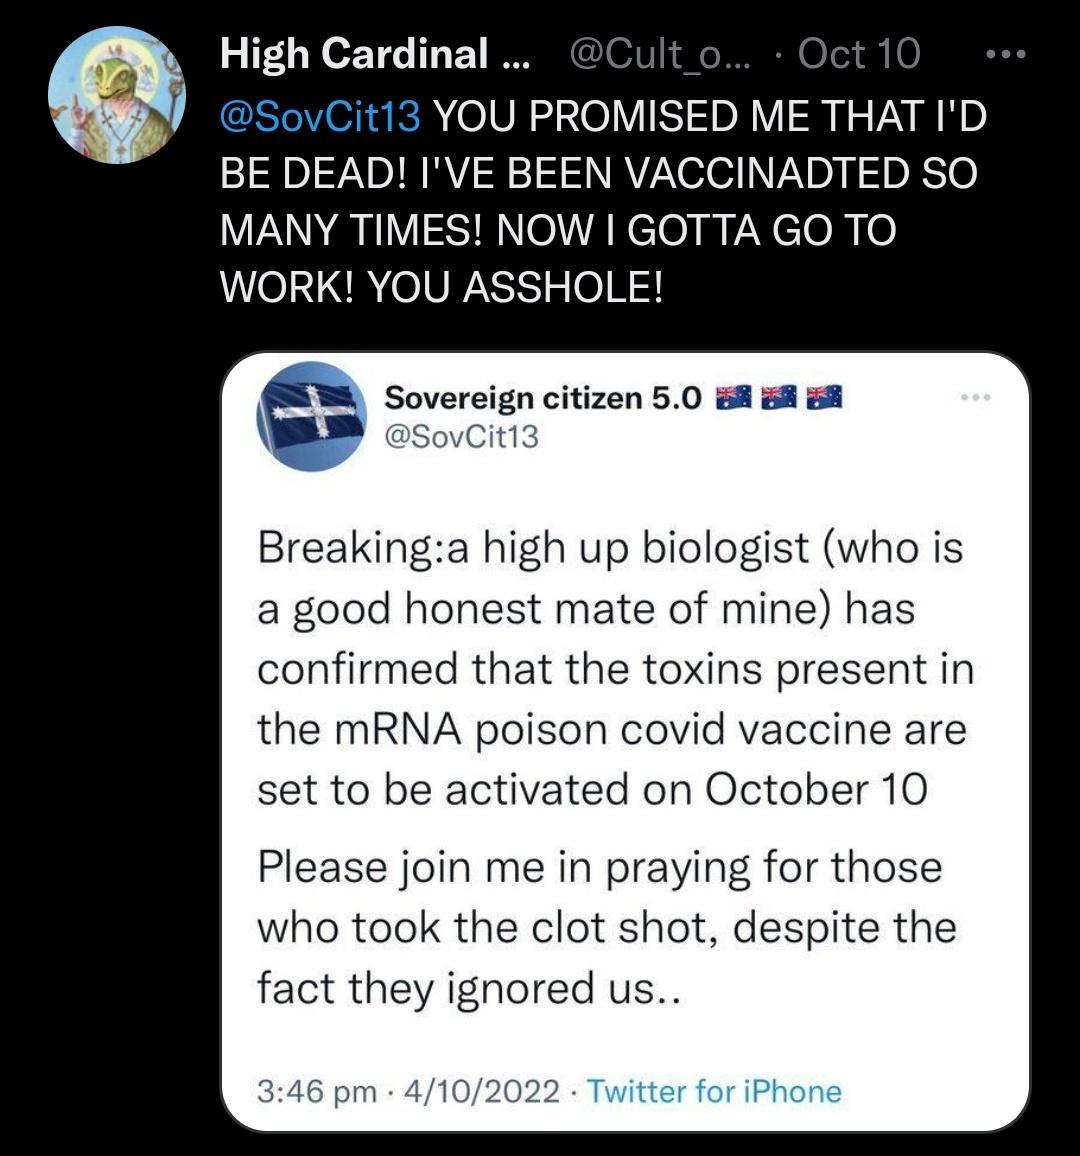Click the "October 10" text in the quoted tweet
The image size is (1080, 1156).
pyautogui.click(x=816, y=790)
